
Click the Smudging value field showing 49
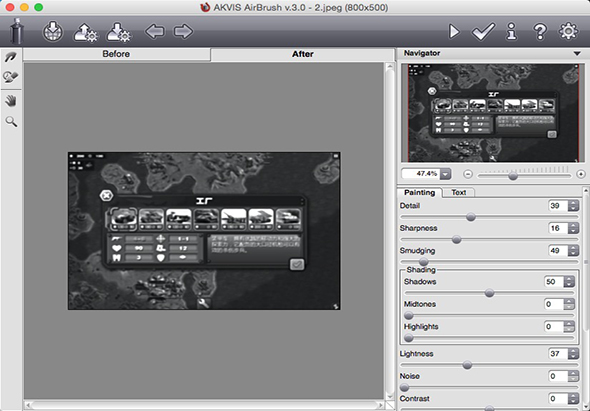[x=558, y=251]
